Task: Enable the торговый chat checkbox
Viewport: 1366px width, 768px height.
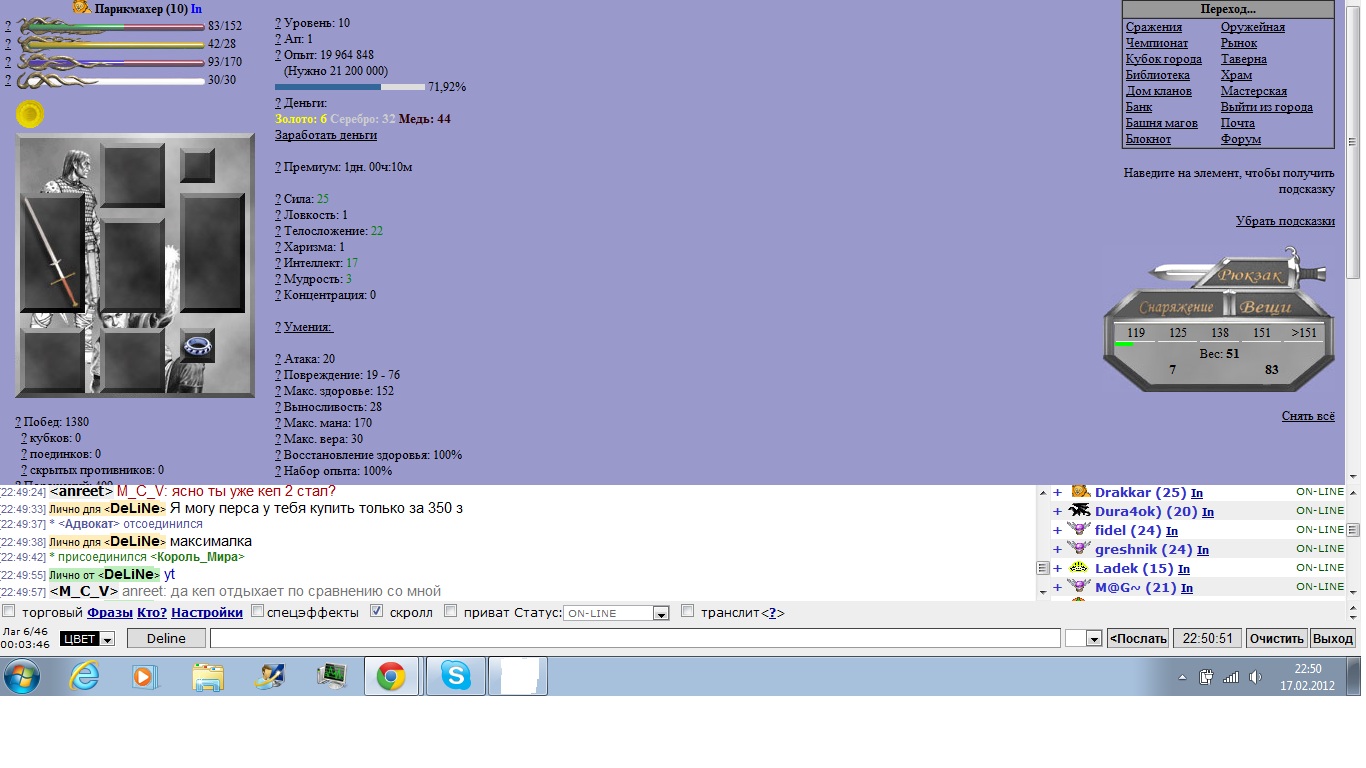Action: [9, 611]
